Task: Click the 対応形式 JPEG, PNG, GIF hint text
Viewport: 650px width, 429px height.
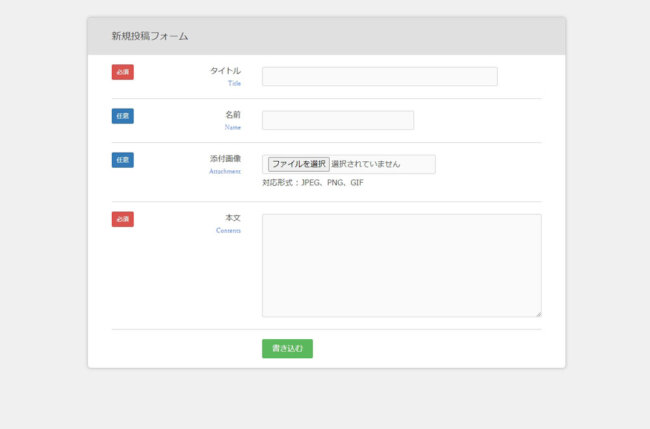Action: click(x=312, y=183)
